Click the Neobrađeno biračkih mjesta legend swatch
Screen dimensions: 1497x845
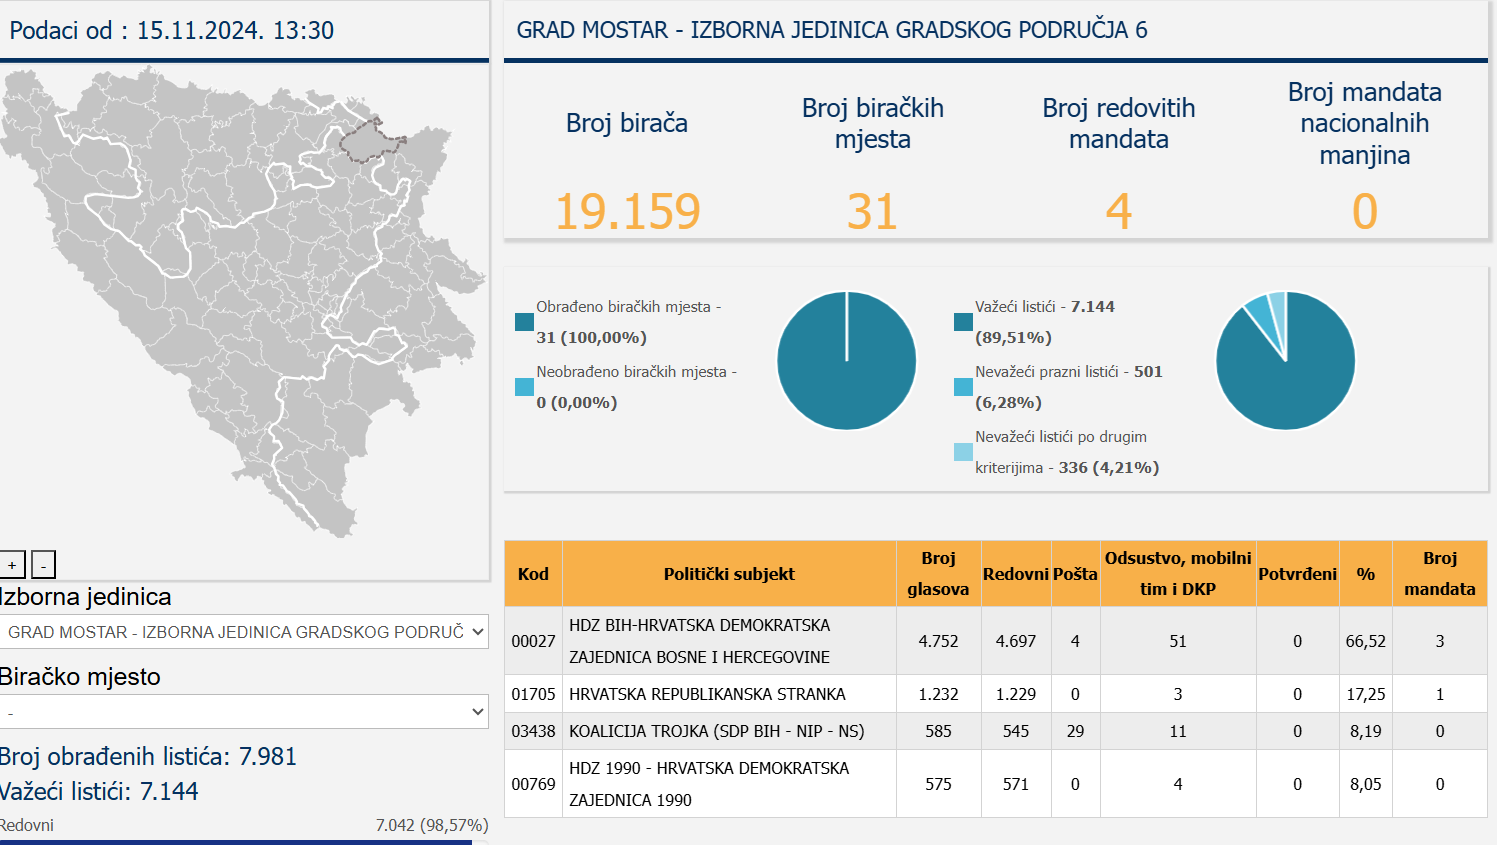coord(524,387)
